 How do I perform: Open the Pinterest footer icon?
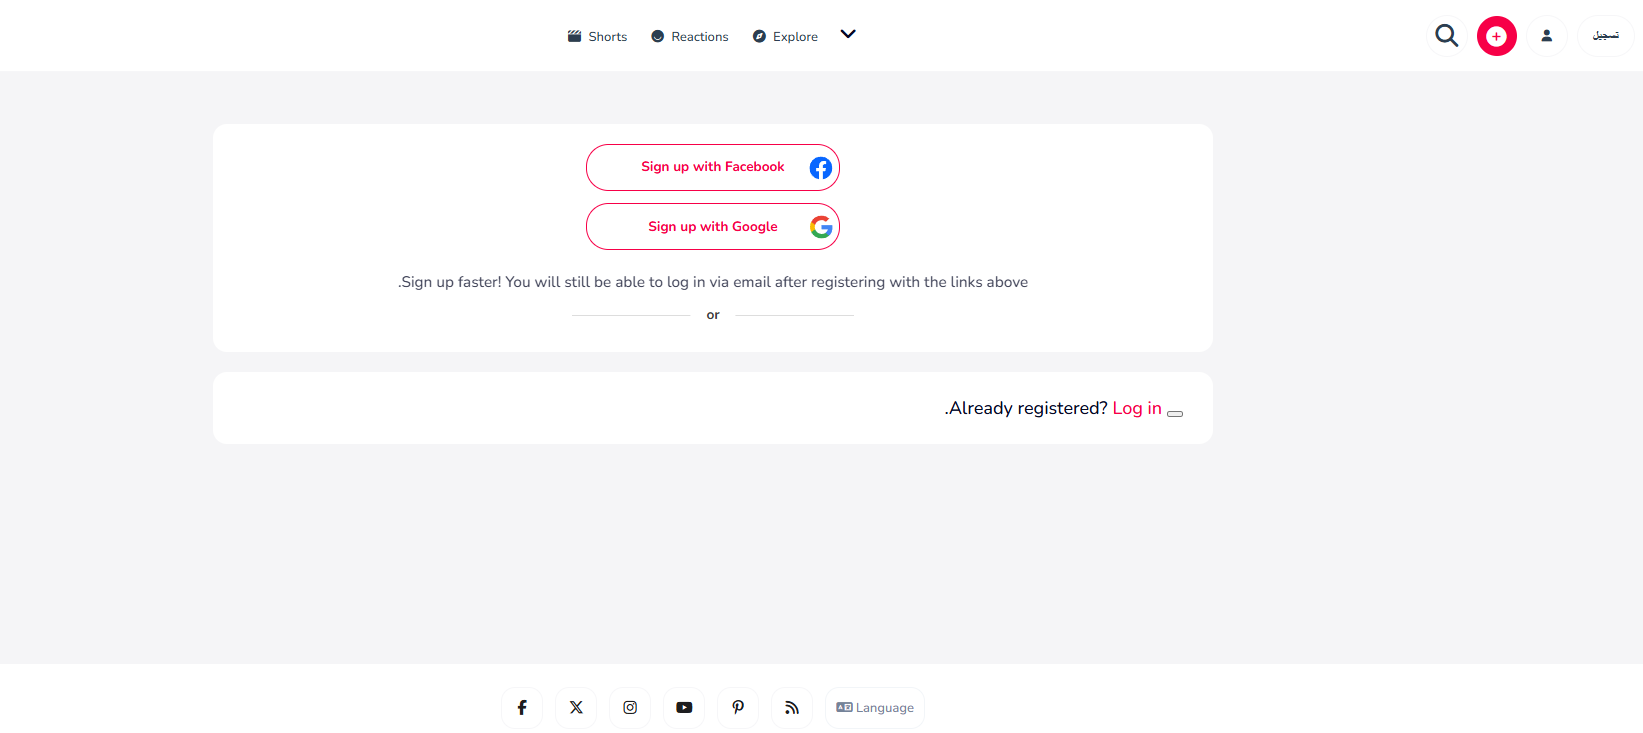click(x=738, y=707)
